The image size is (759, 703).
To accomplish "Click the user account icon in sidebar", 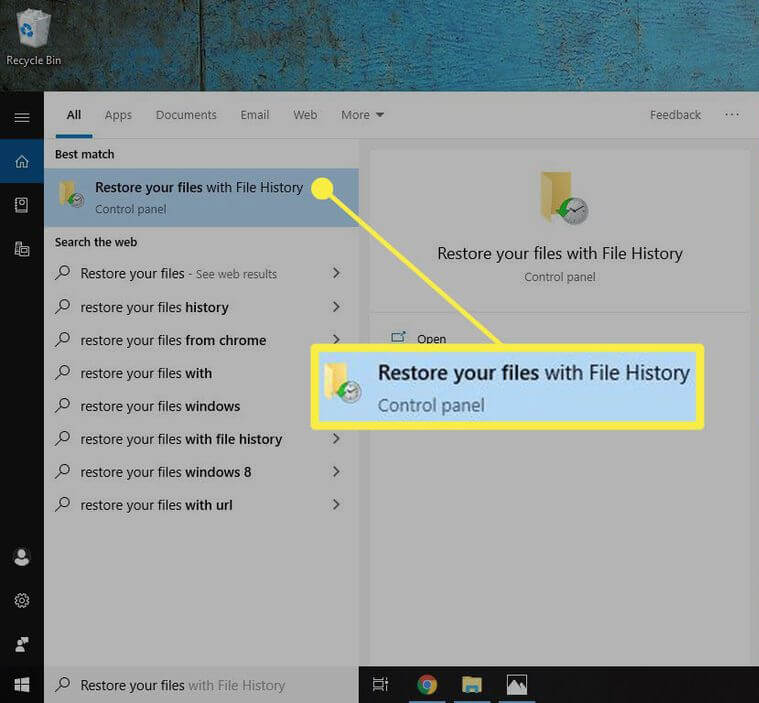I will pyautogui.click(x=21, y=556).
